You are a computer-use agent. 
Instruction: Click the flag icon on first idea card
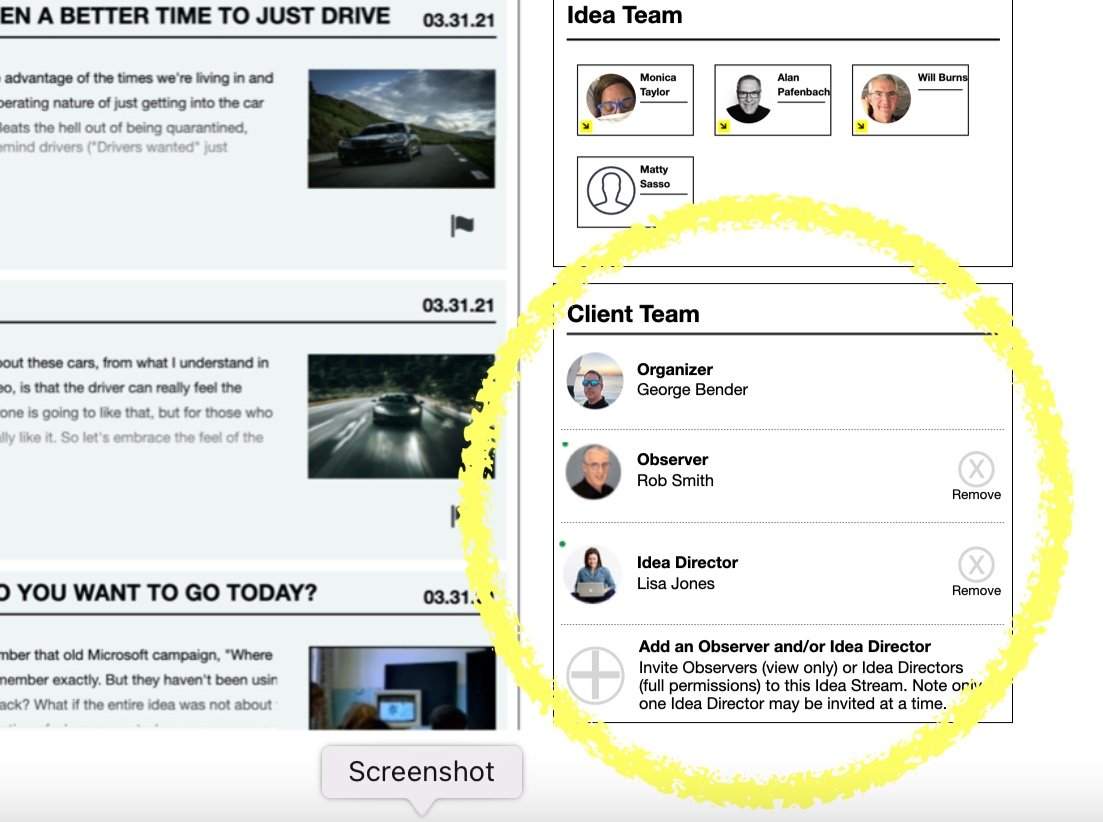[462, 226]
